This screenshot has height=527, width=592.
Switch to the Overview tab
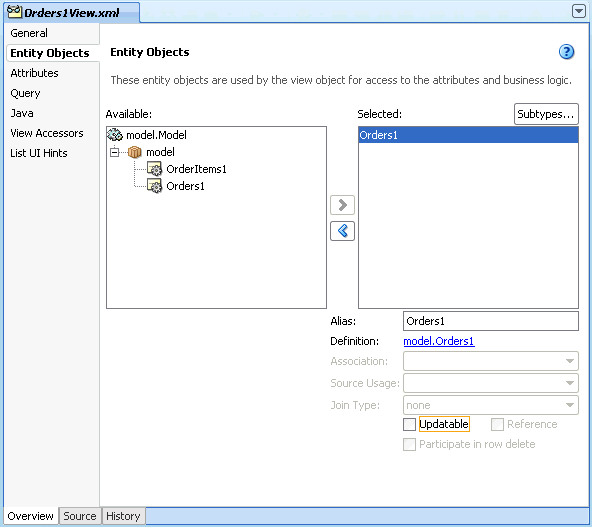[x=31, y=516]
